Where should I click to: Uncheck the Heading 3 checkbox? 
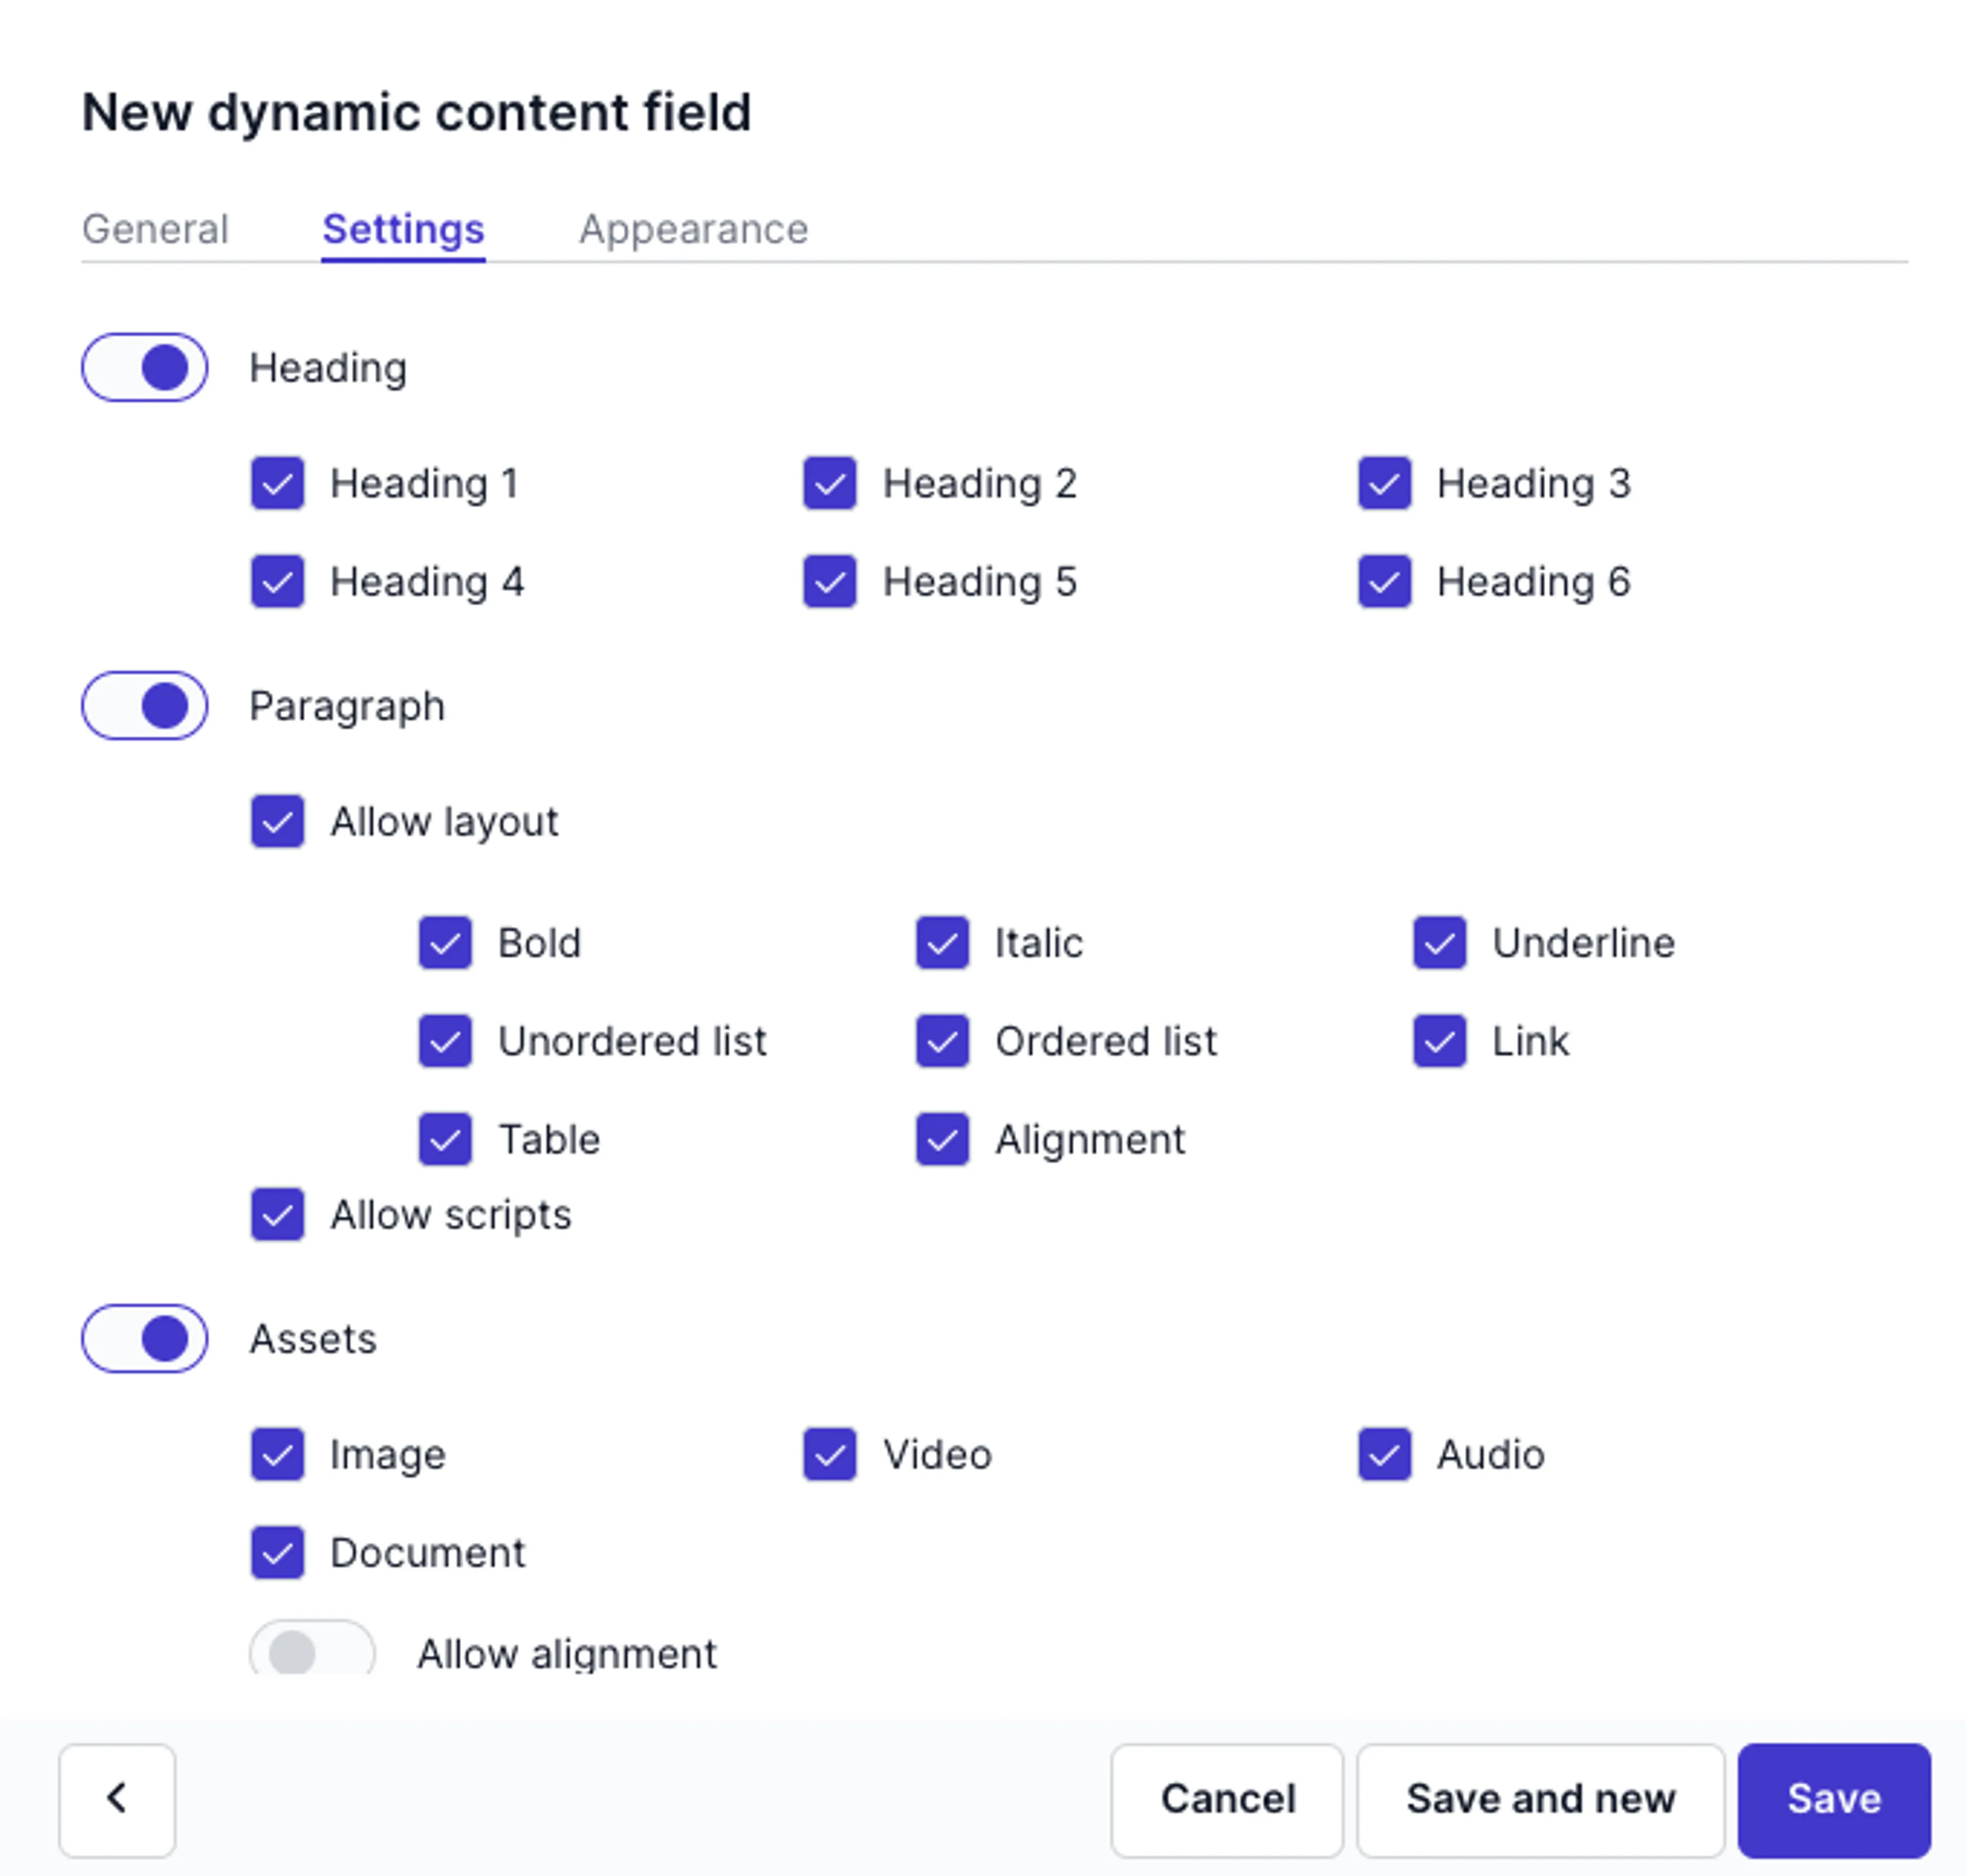[1384, 484]
